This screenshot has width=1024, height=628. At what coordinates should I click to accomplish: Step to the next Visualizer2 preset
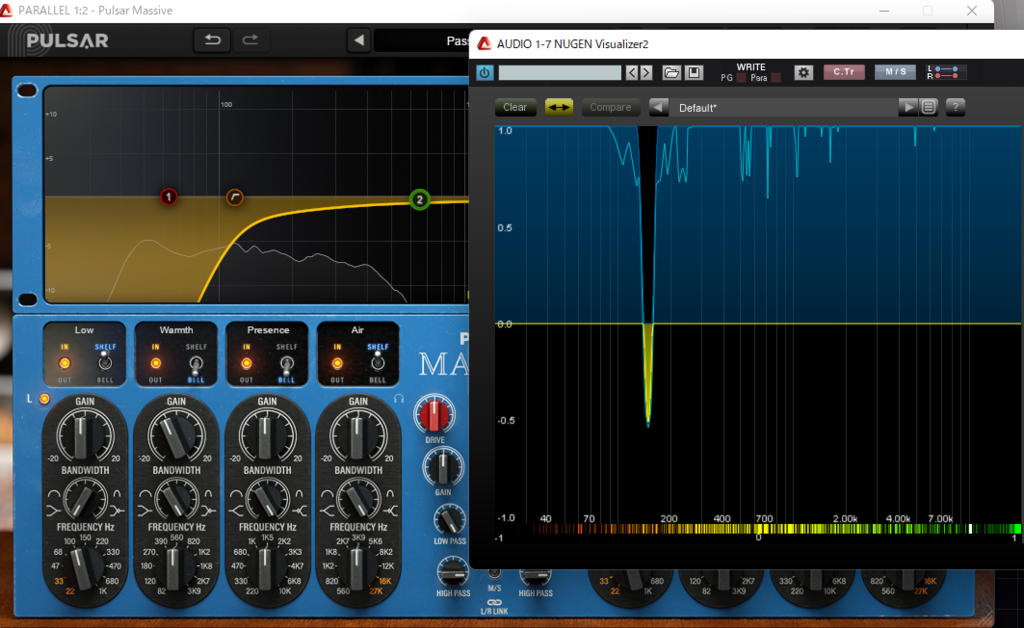pyautogui.click(x=908, y=107)
